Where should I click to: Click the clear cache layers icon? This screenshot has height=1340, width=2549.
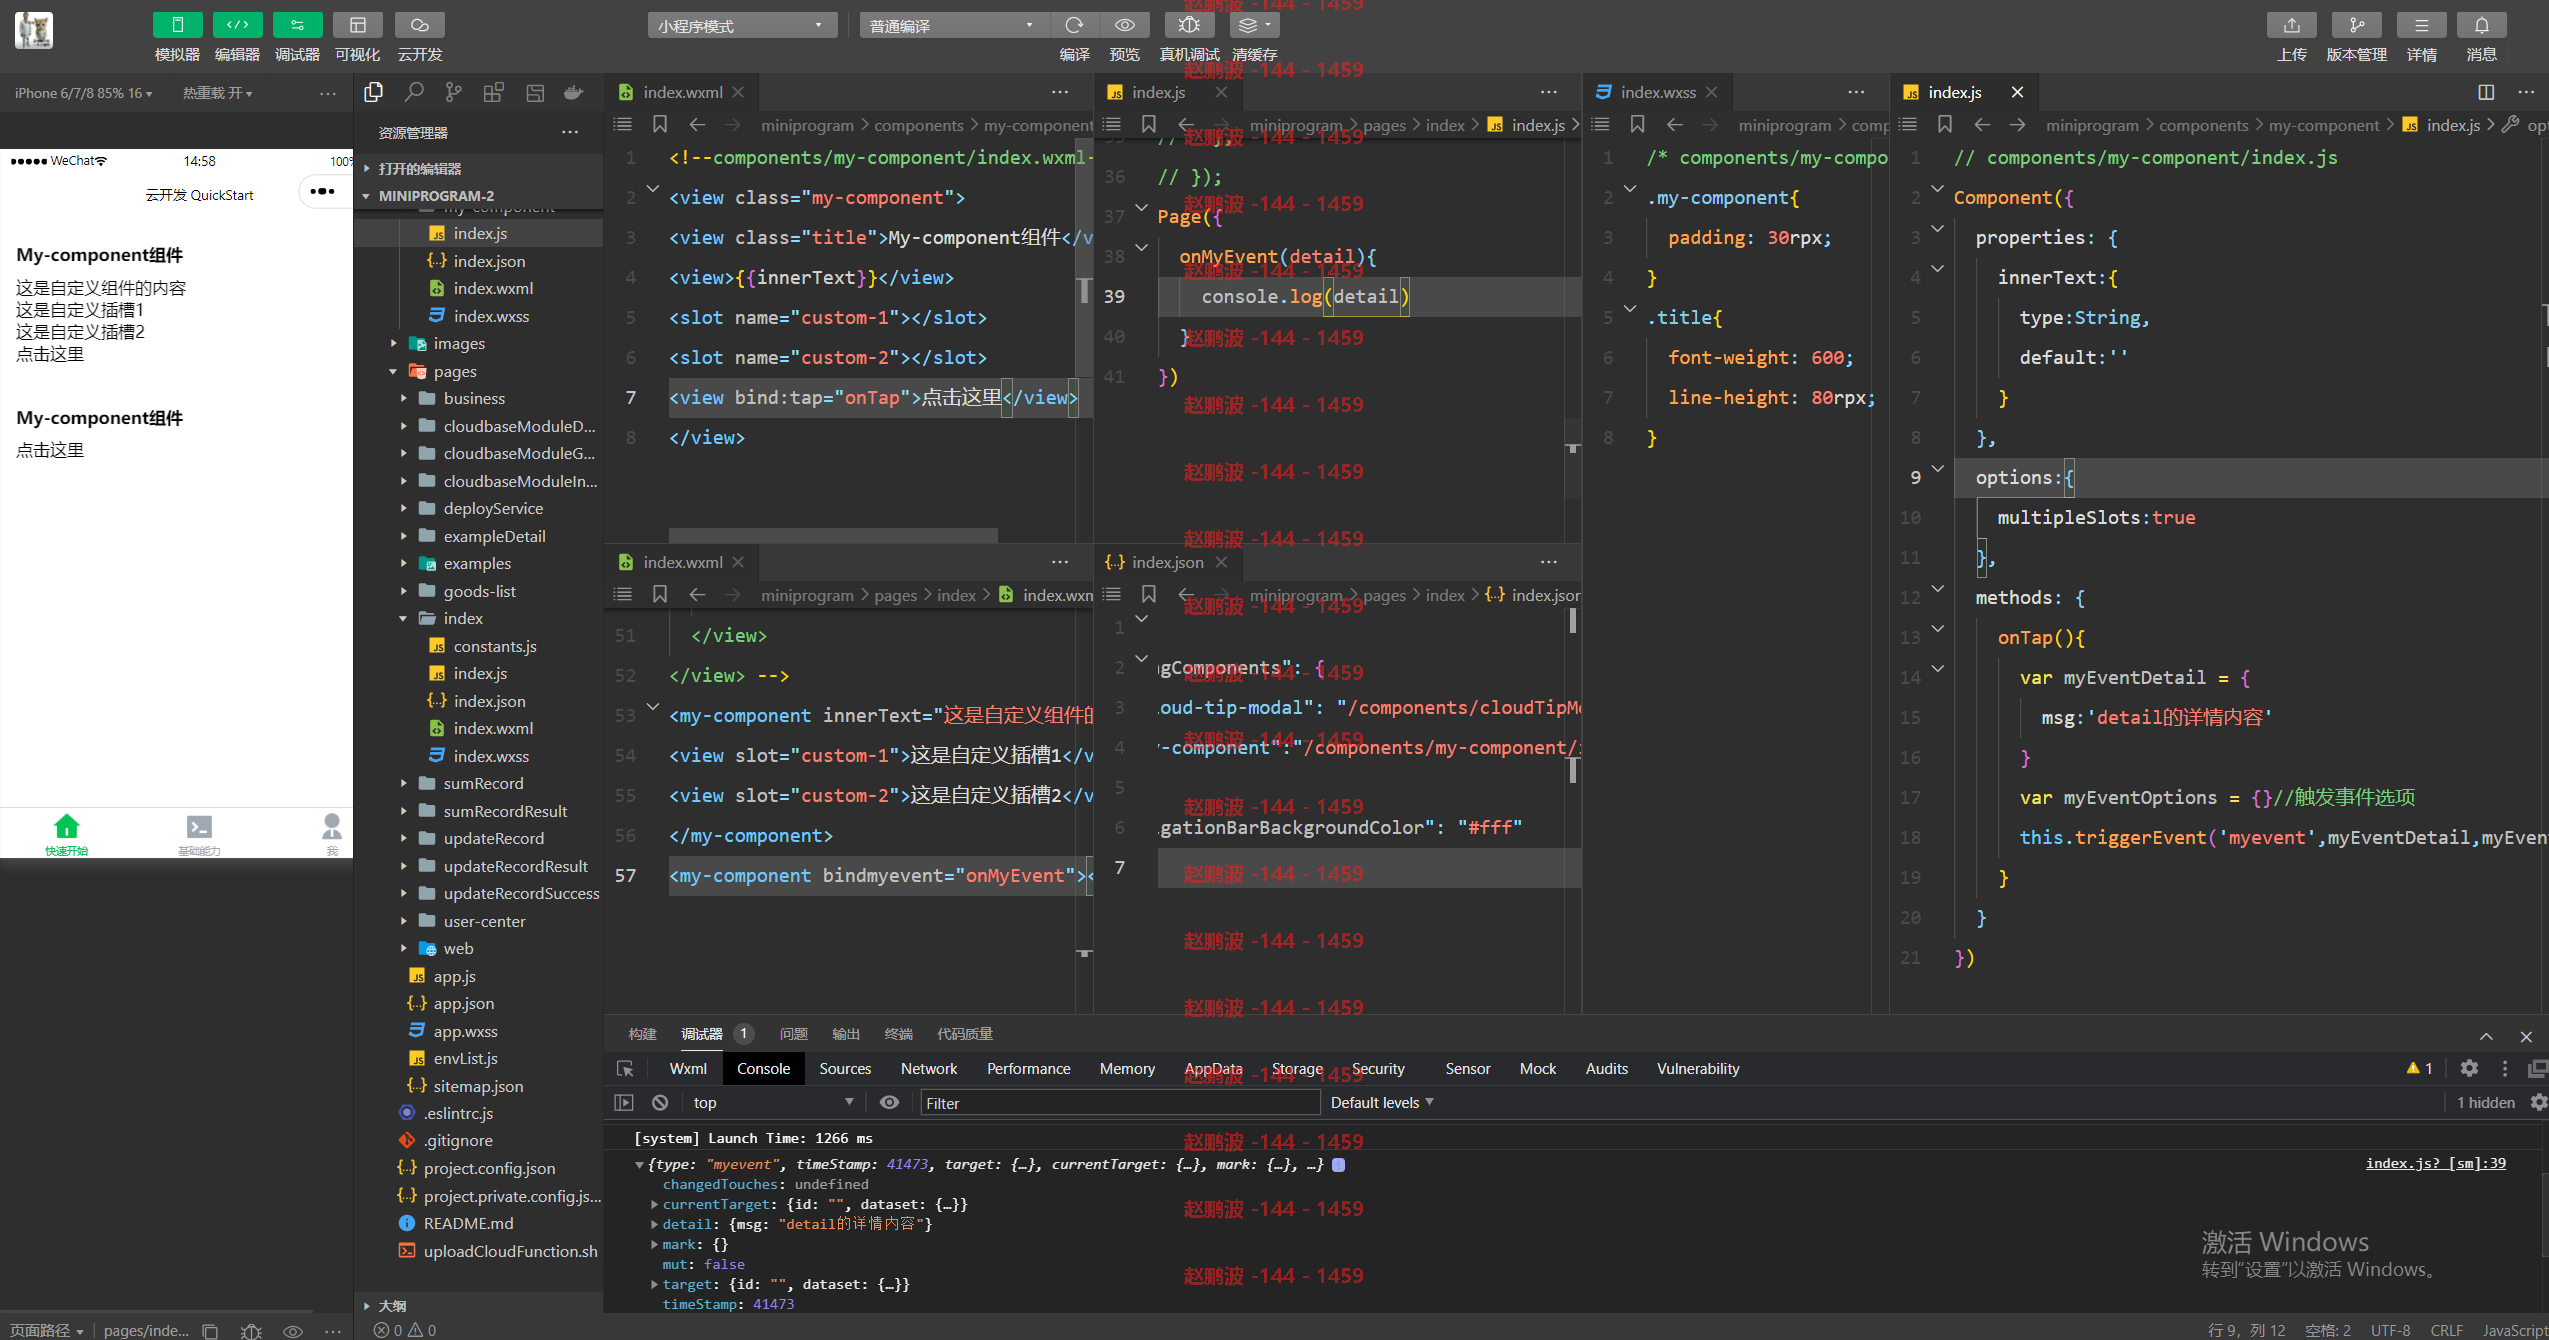pos(1254,25)
